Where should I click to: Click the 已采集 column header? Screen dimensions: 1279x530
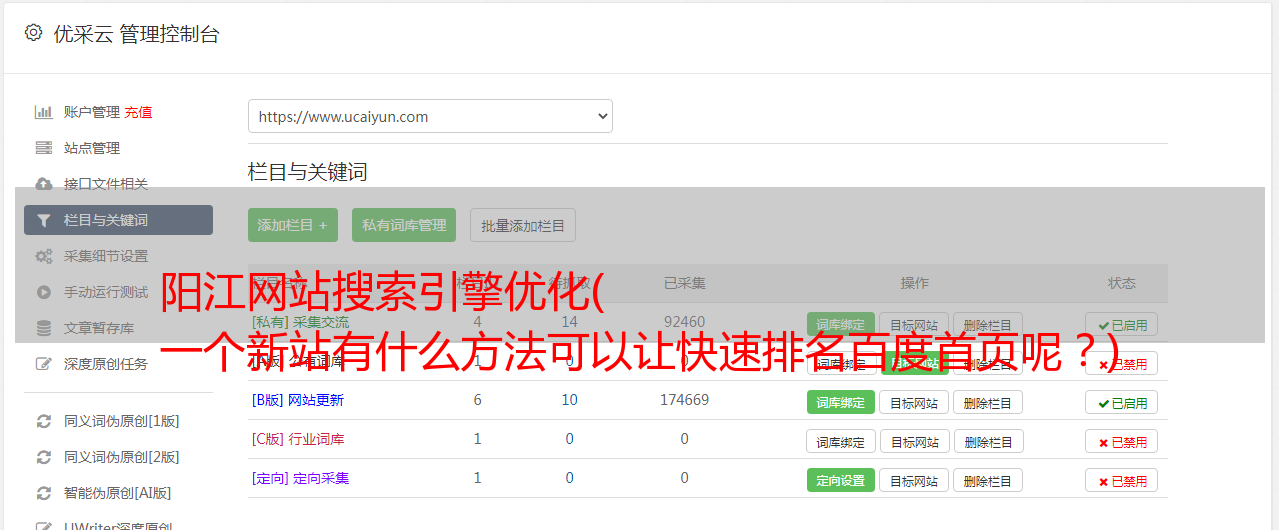coord(684,283)
